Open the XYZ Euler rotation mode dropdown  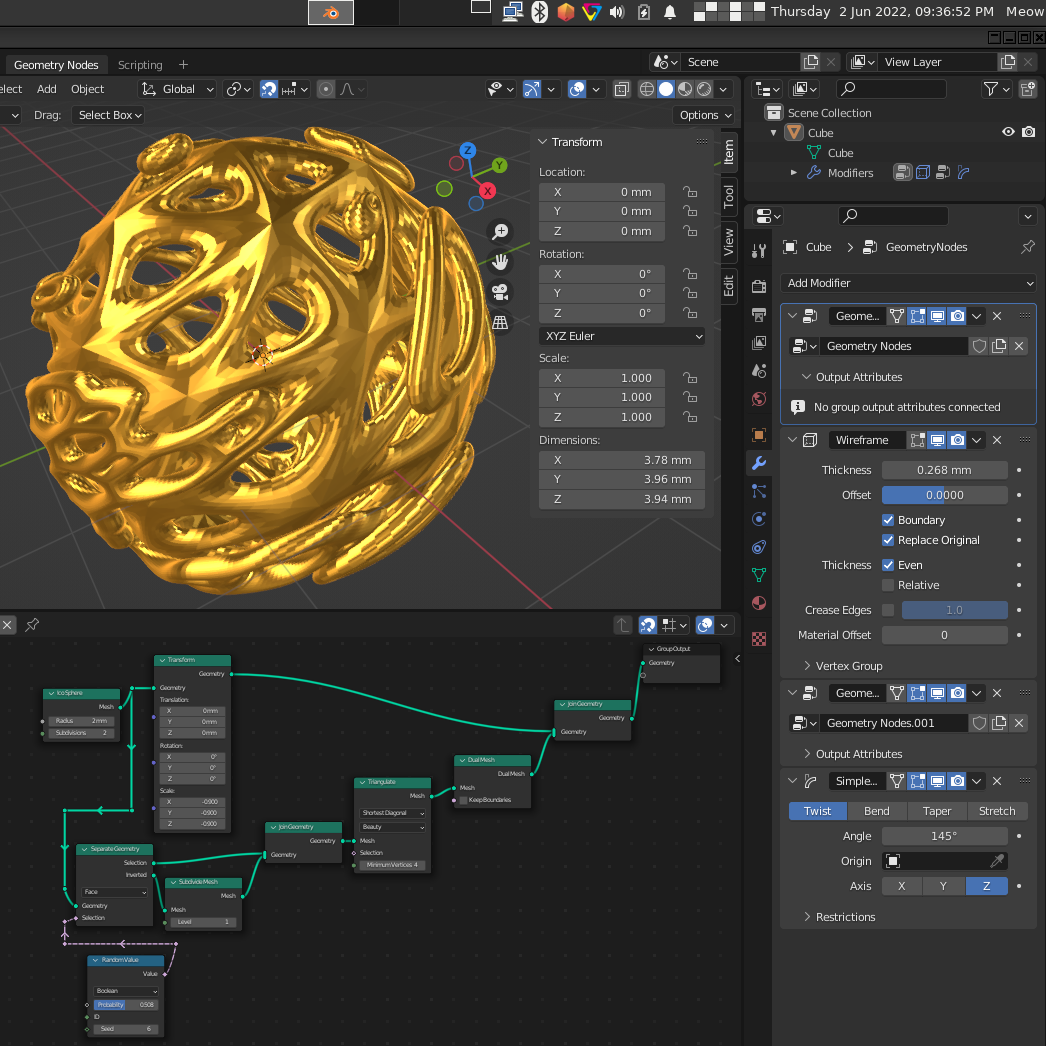[622, 336]
